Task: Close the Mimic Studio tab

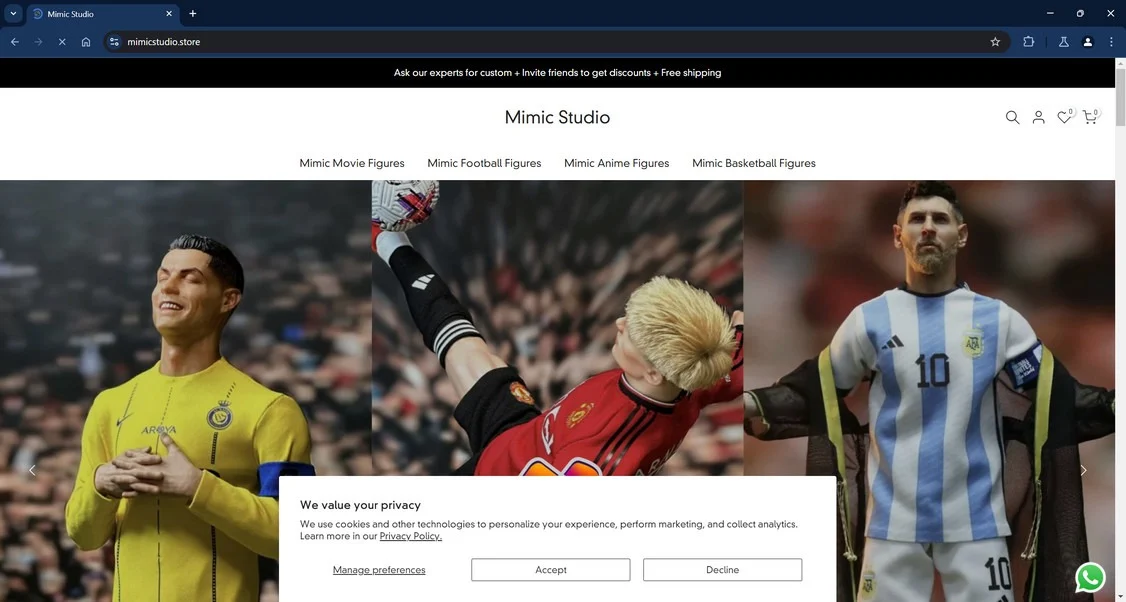Action: click(169, 14)
